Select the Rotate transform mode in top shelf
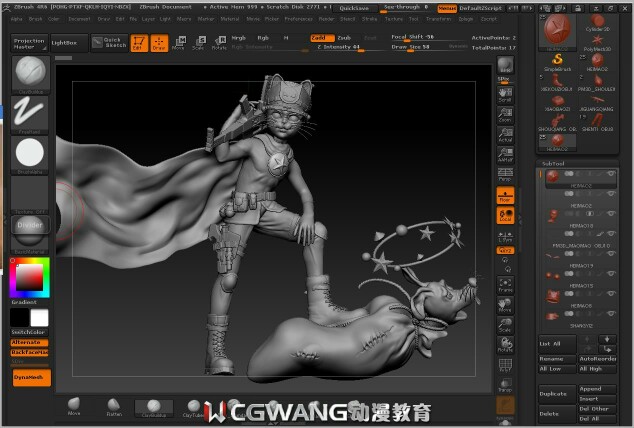 pyautogui.click(x=219, y=43)
